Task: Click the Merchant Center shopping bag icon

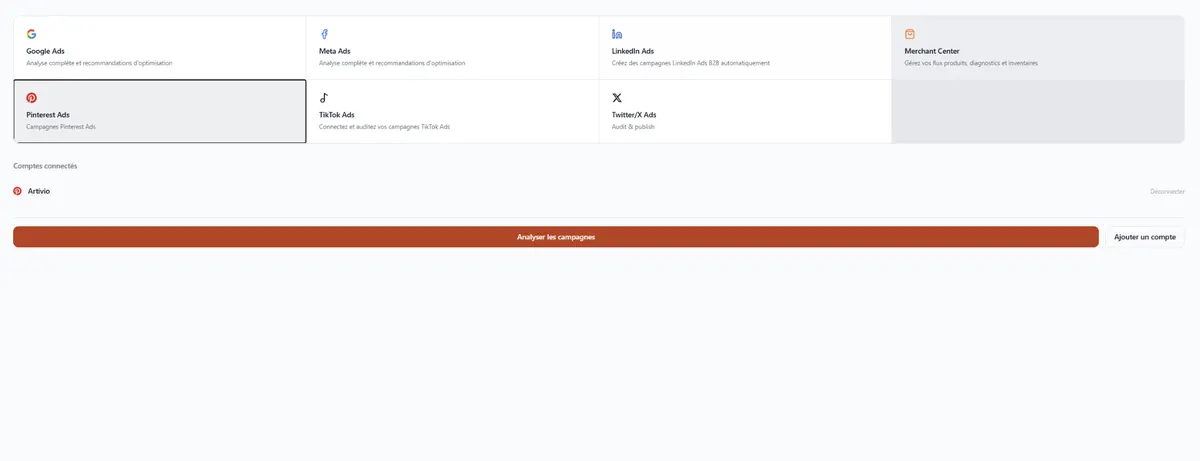Action: (910, 34)
